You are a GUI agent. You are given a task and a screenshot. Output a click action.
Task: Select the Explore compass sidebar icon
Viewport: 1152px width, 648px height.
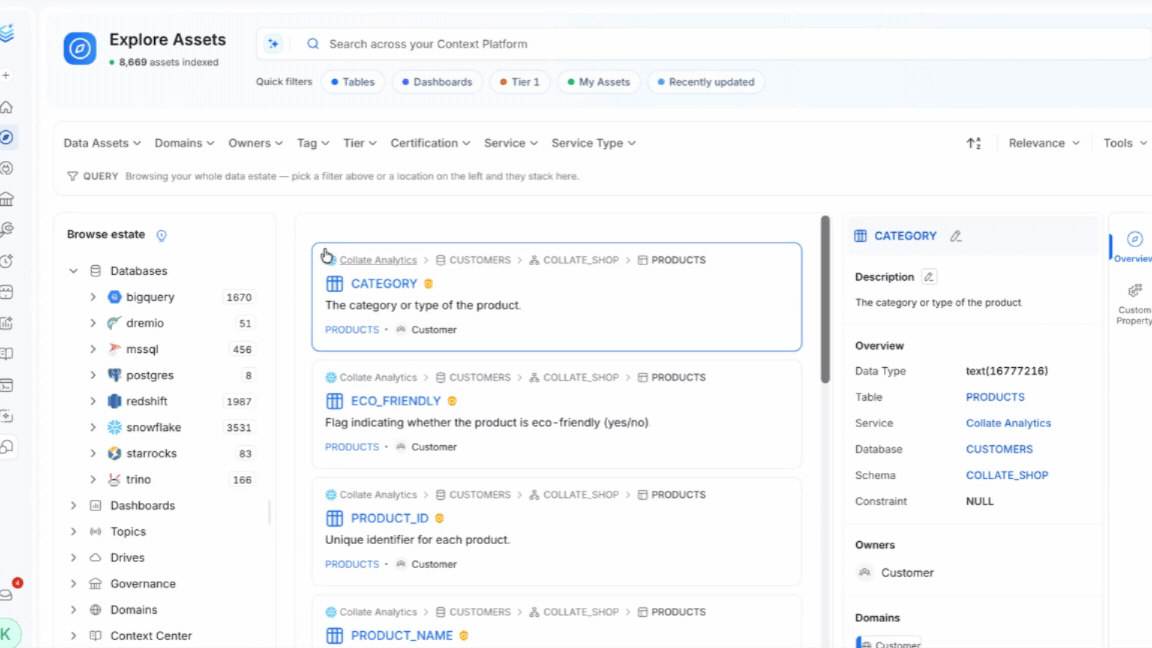[x=7, y=137]
